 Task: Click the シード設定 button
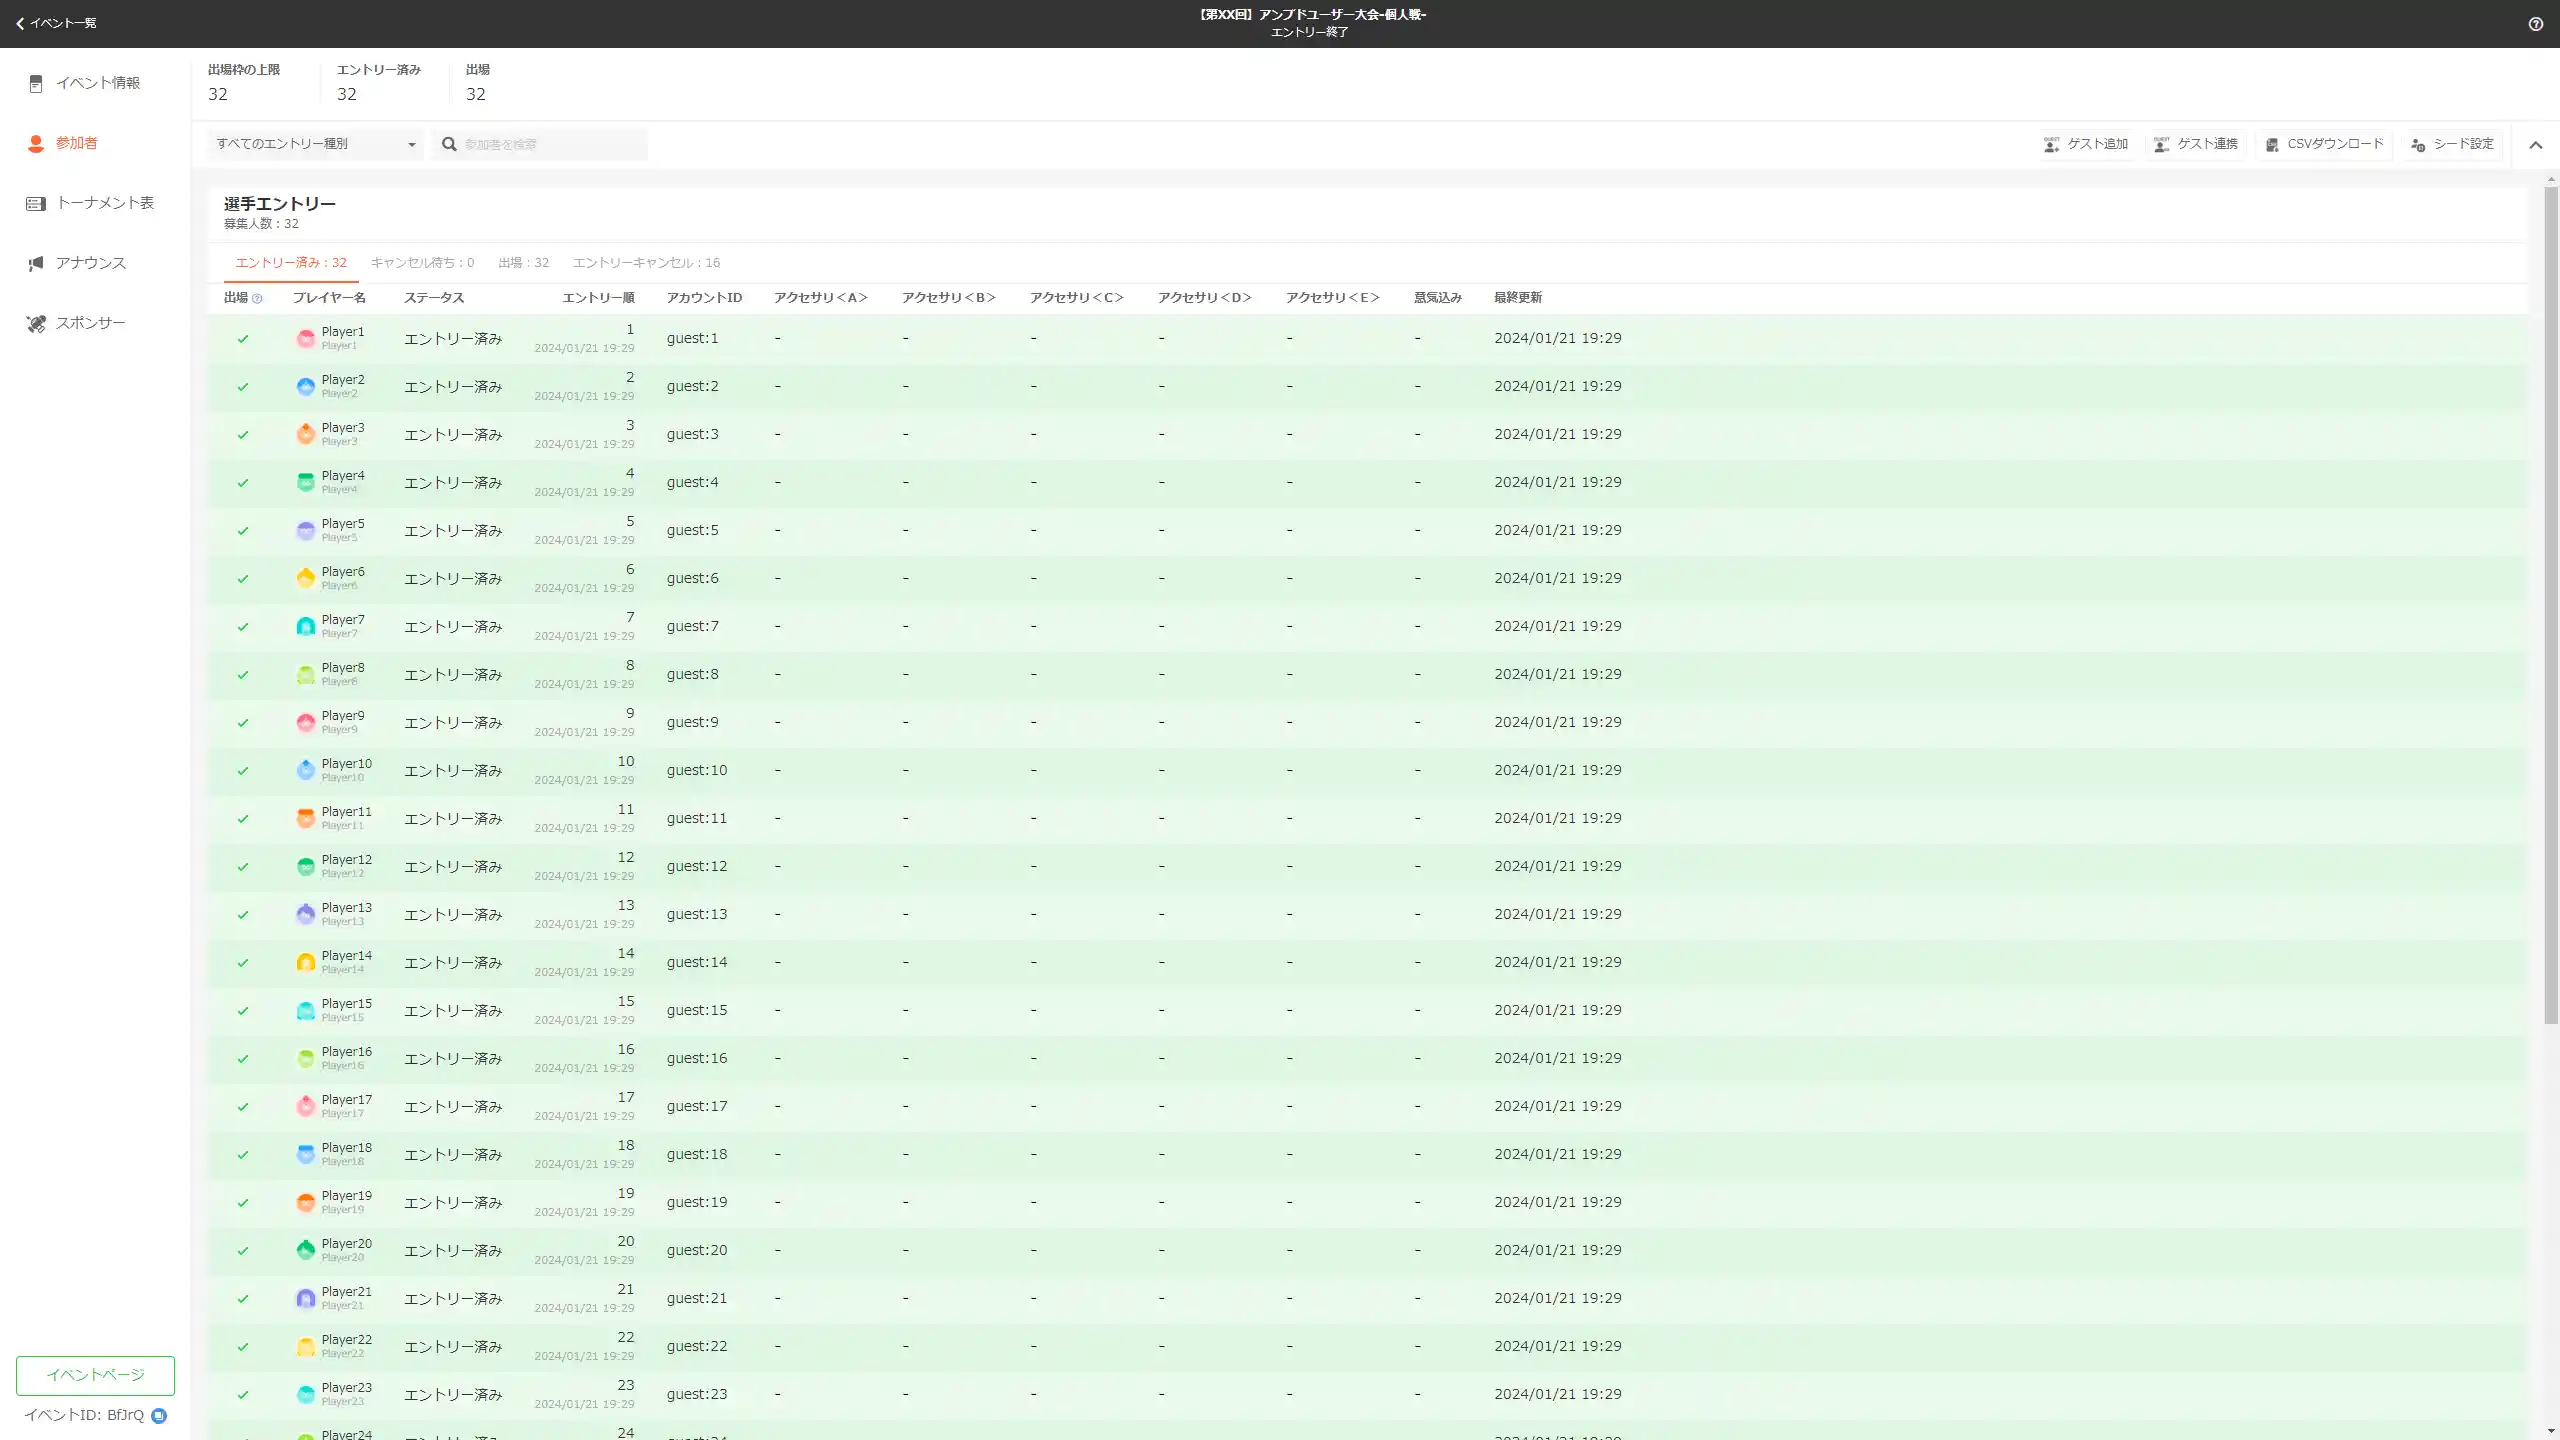(2452, 144)
